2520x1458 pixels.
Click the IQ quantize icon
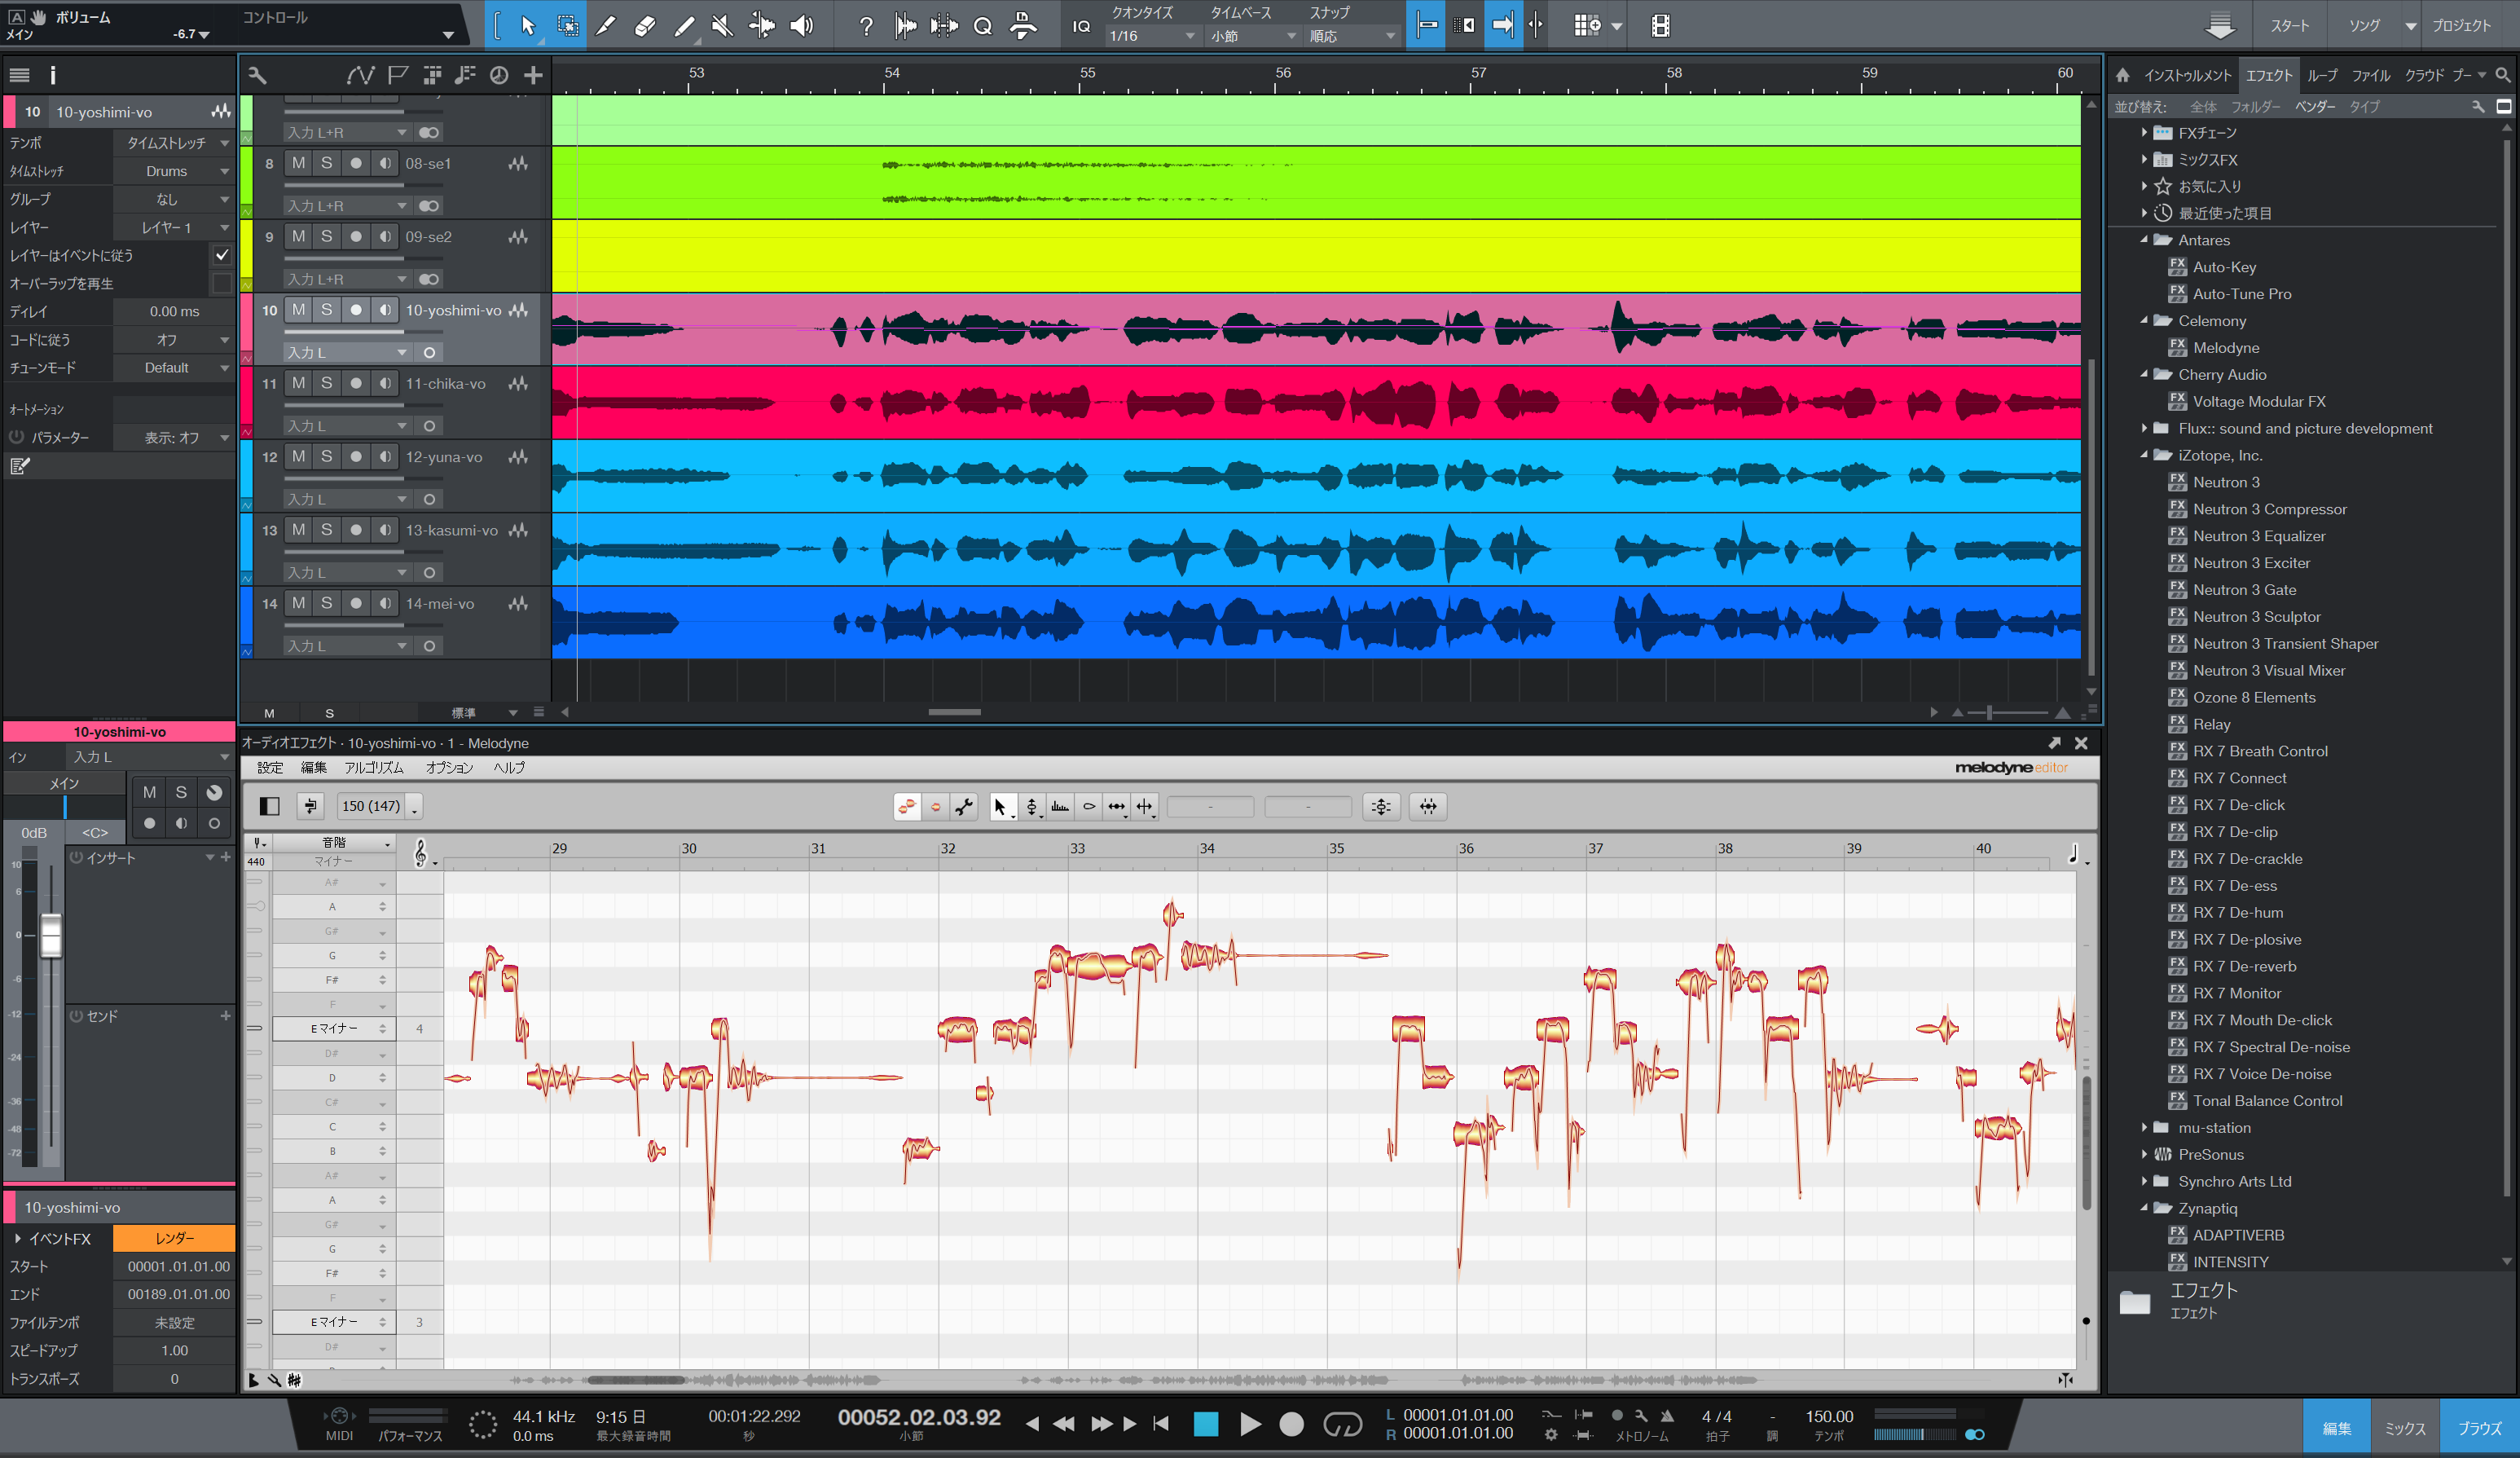click(x=1081, y=26)
